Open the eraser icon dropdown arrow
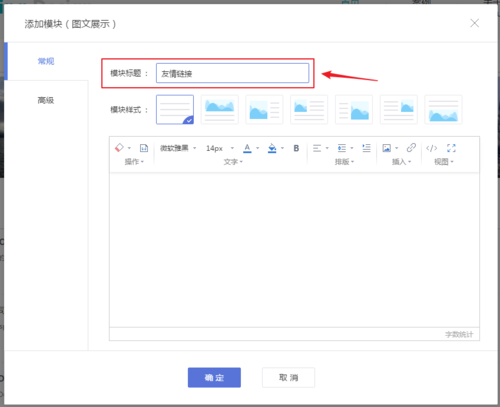This screenshot has height=407, width=500. (129, 148)
